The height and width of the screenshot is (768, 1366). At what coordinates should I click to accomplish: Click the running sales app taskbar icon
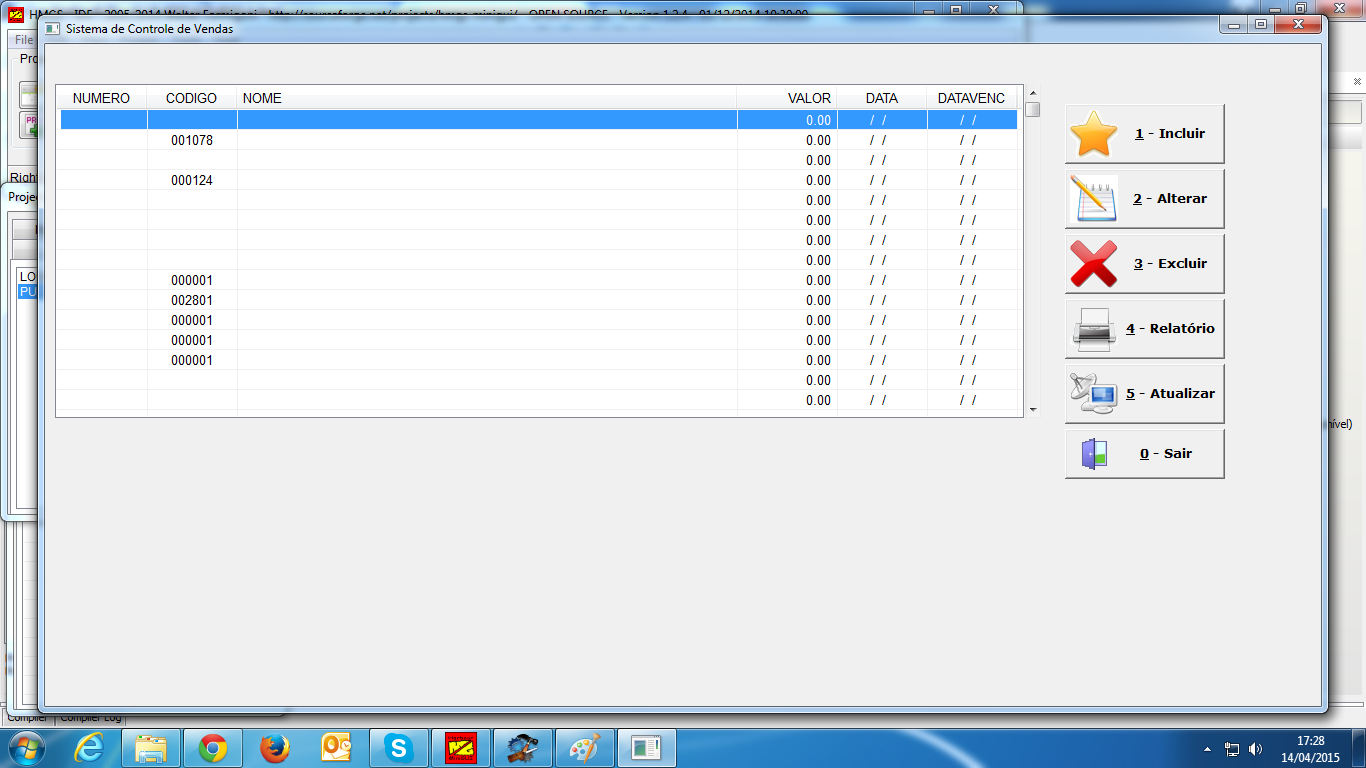click(x=646, y=747)
